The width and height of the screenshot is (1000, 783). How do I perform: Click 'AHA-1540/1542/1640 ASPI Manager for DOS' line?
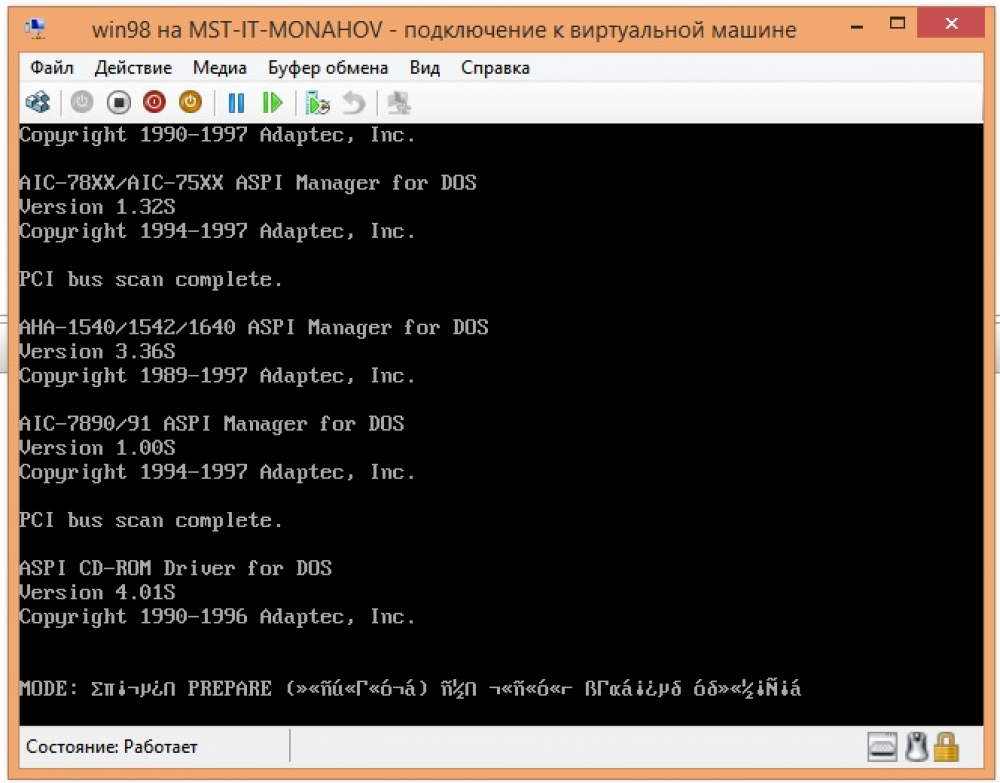click(254, 328)
